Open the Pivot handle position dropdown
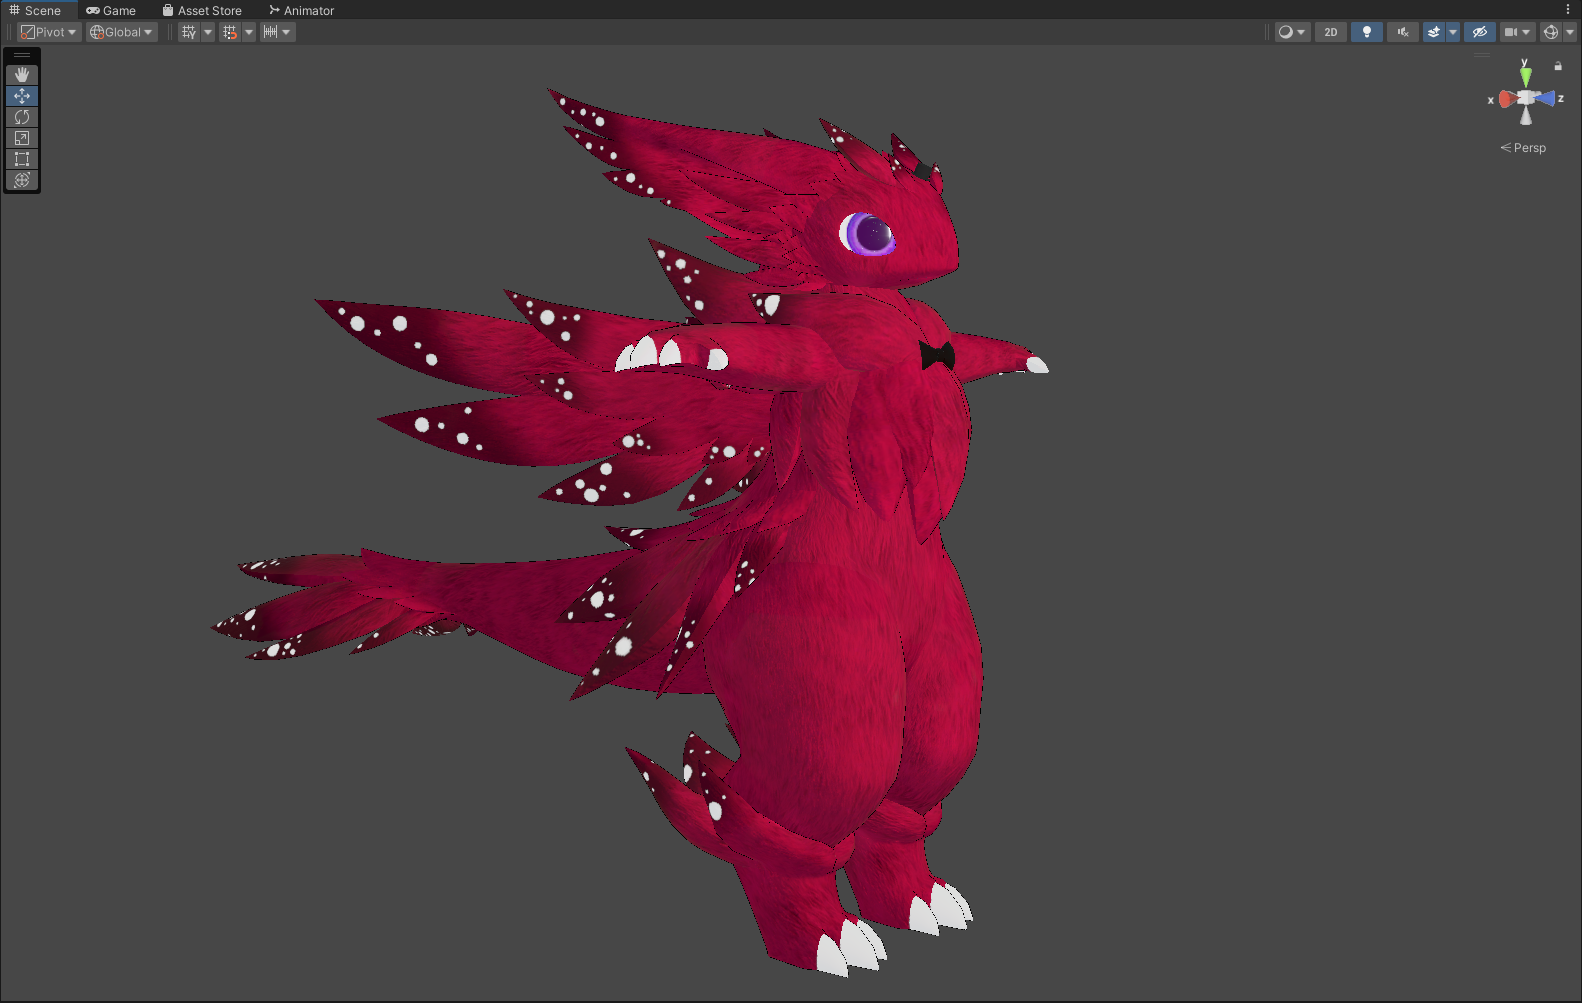The width and height of the screenshot is (1582, 1003). point(49,32)
